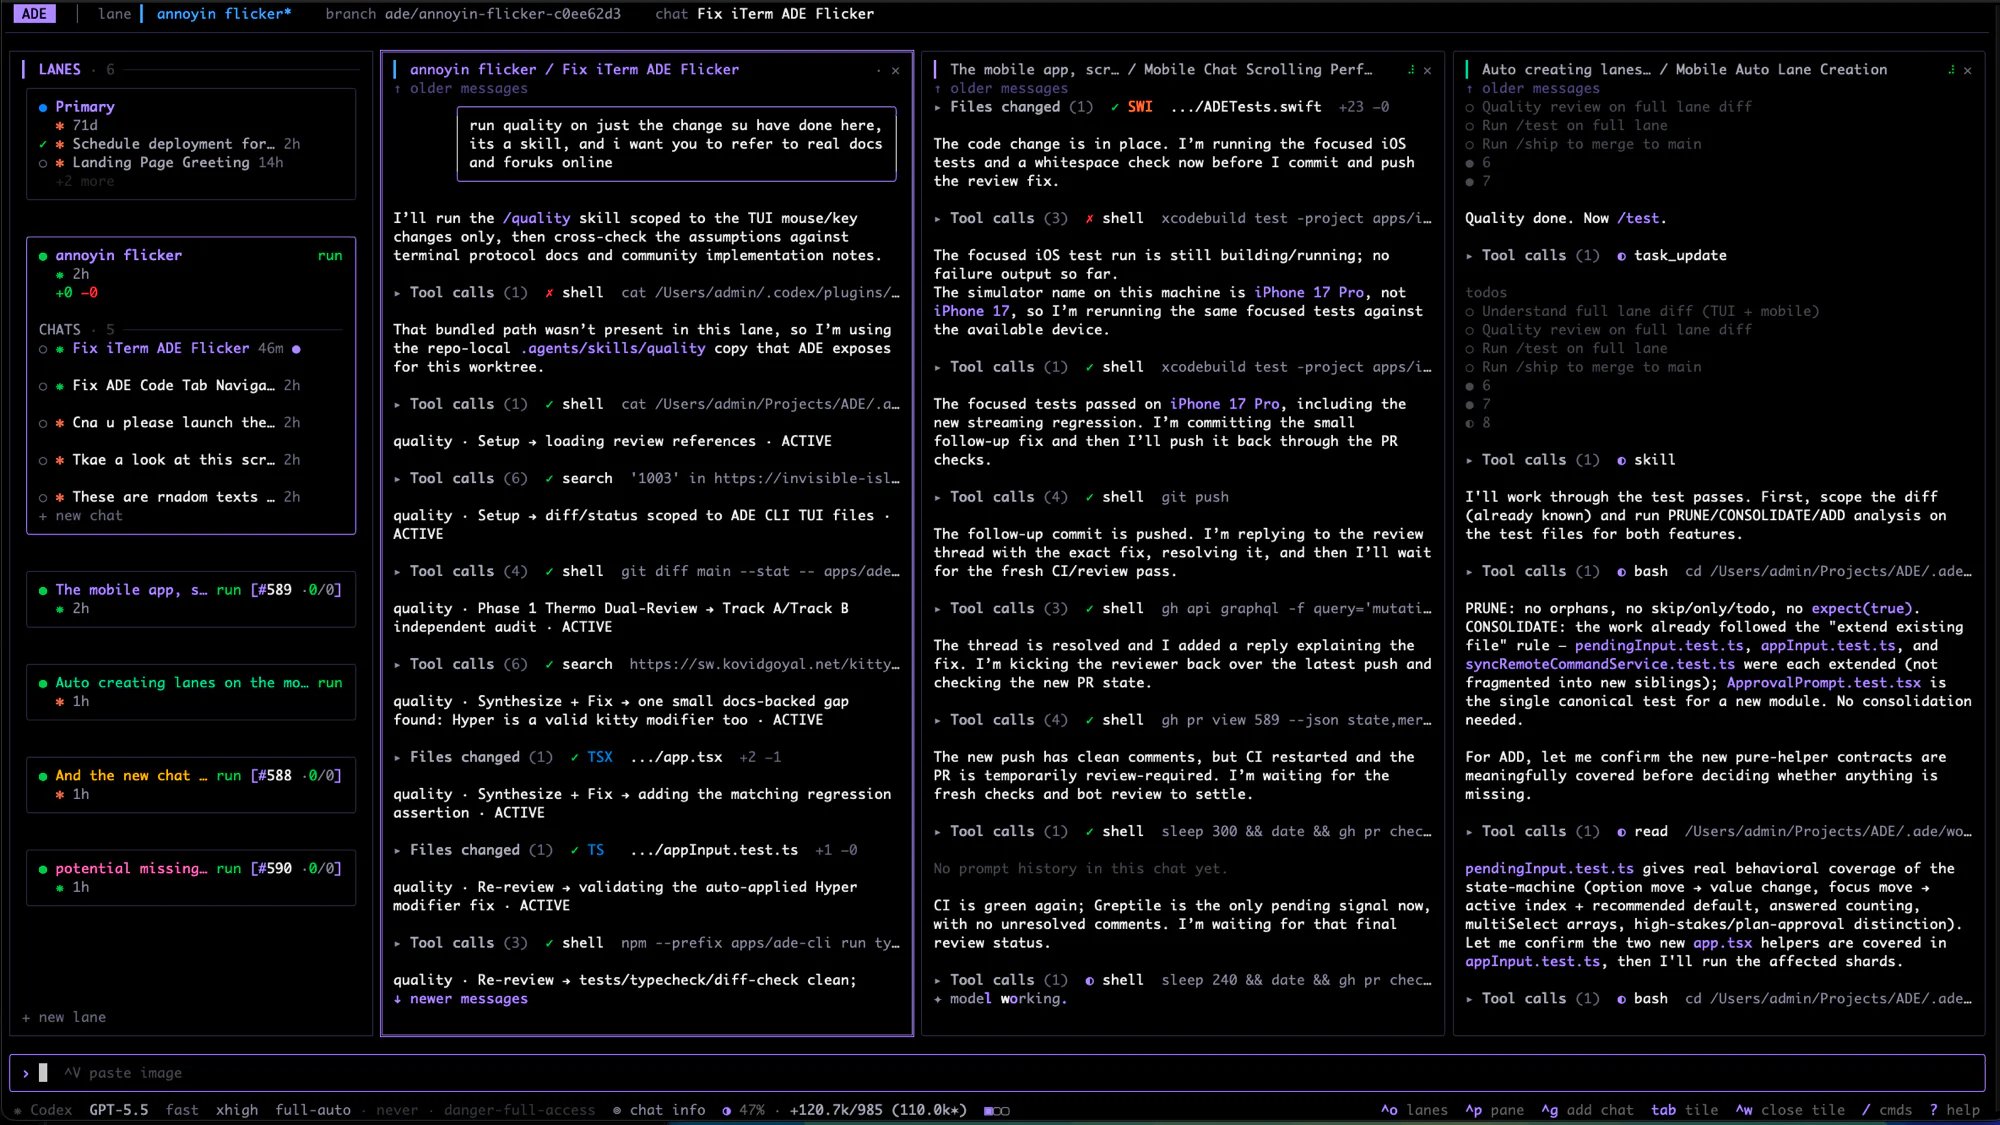Viewport: 2000px width, 1125px height.
Task: Click the failed shell x icon for xcodebuild
Action: click(1089, 218)
